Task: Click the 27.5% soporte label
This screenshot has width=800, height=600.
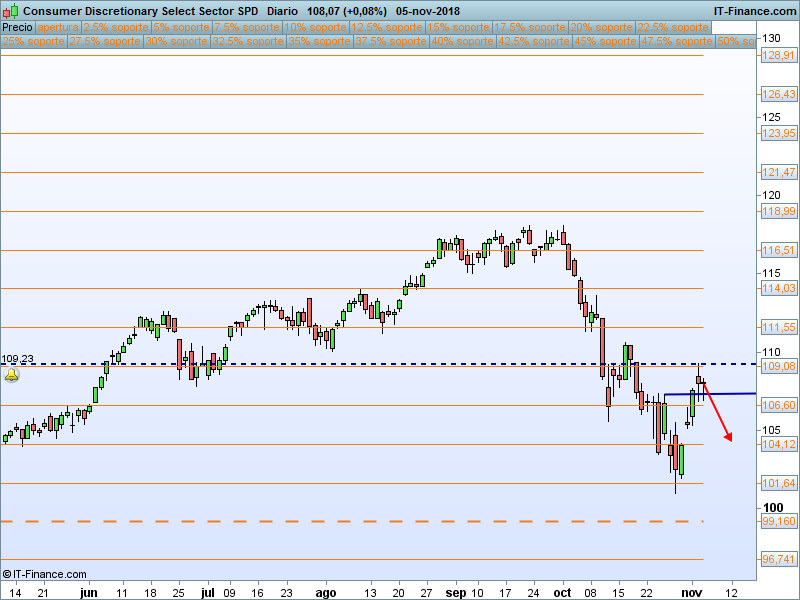Action: 105,41
